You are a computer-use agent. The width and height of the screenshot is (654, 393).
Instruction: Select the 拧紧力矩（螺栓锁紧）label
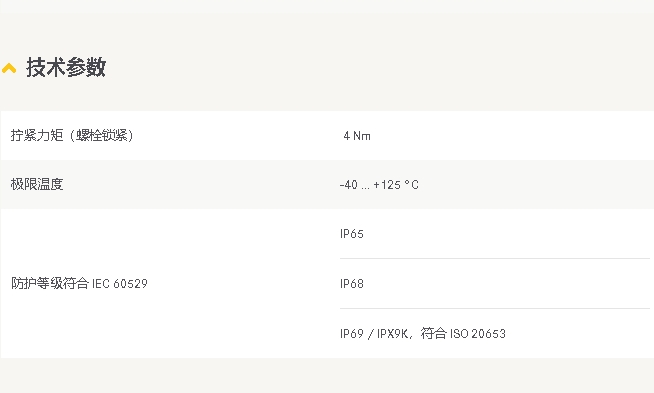(72, 136)
